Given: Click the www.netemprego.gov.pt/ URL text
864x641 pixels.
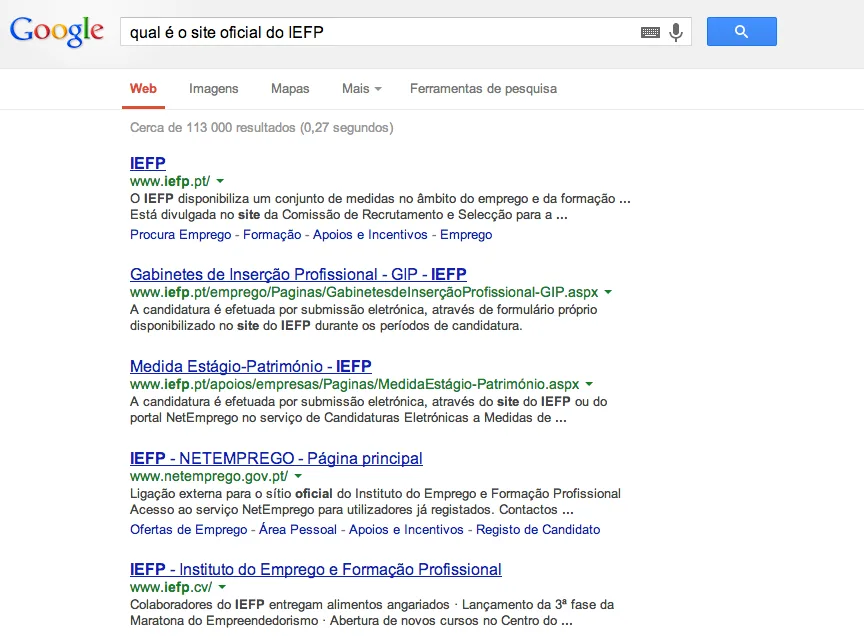Looking at the screenshot, I should click(209, 476).
